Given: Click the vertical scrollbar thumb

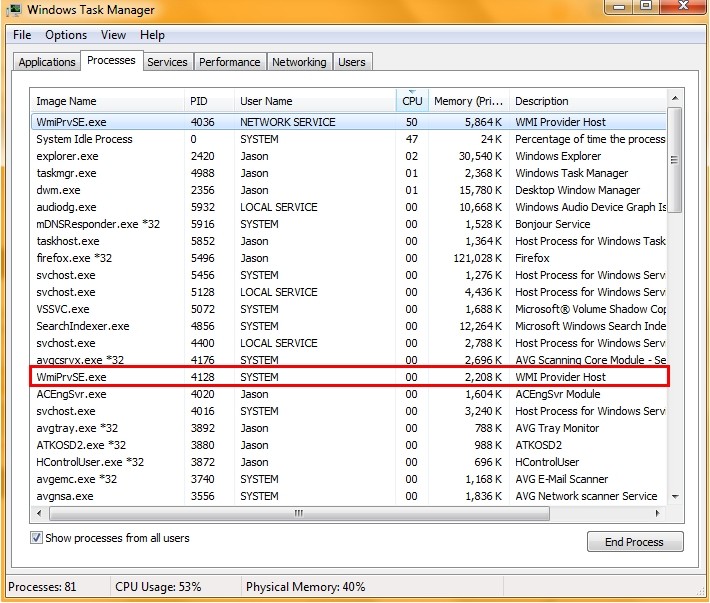Looking at the screenshot, I should pos(675,160).
